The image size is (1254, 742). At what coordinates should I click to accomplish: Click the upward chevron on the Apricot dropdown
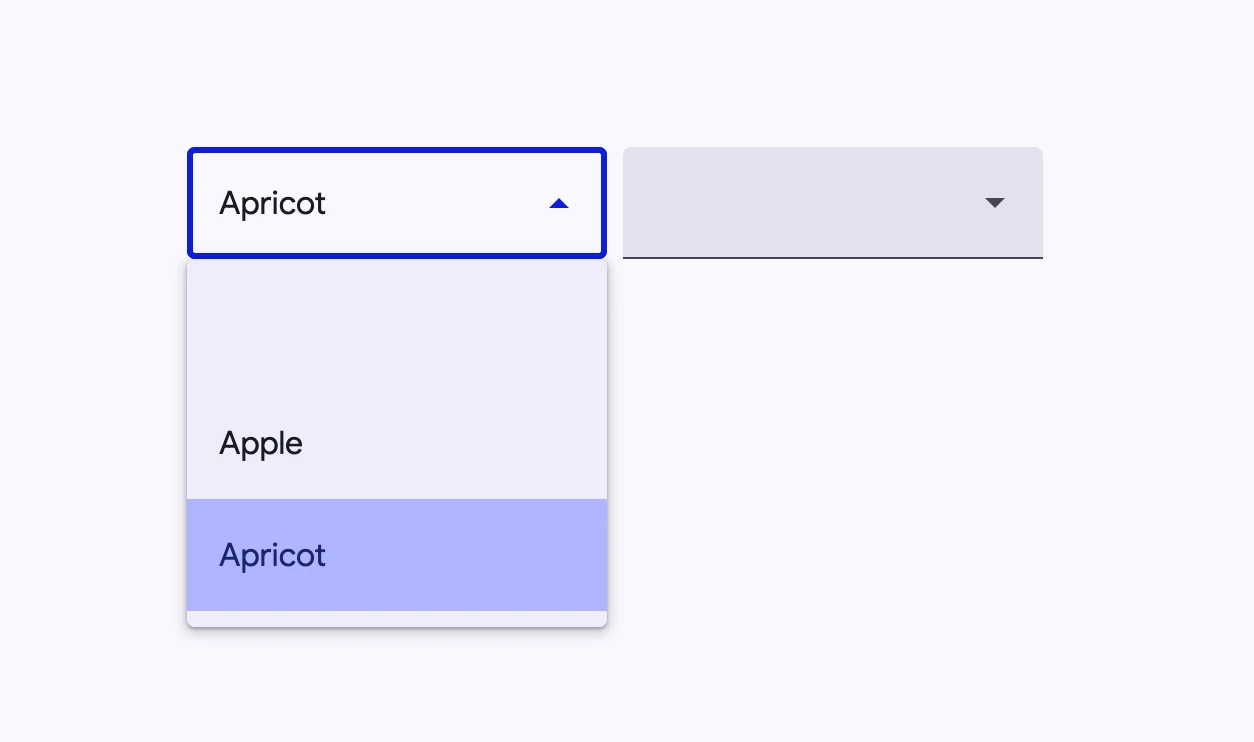point(560,203)
